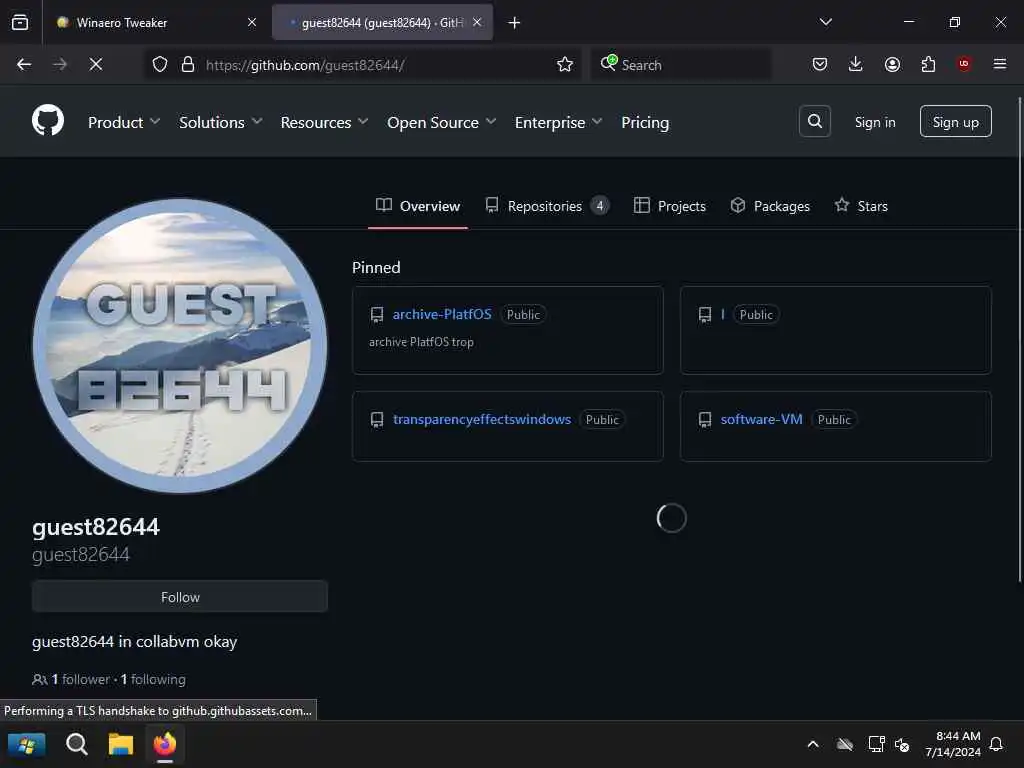List all tabs with the chevron
Viewport: 1024px width, 768px height.
[x=825, y=22]
